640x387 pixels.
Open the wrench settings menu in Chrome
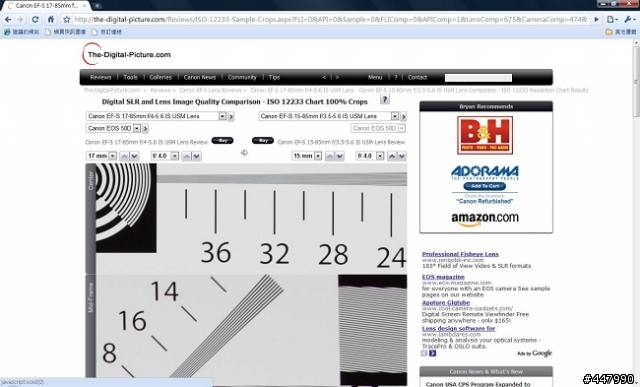tap(629, 19)
